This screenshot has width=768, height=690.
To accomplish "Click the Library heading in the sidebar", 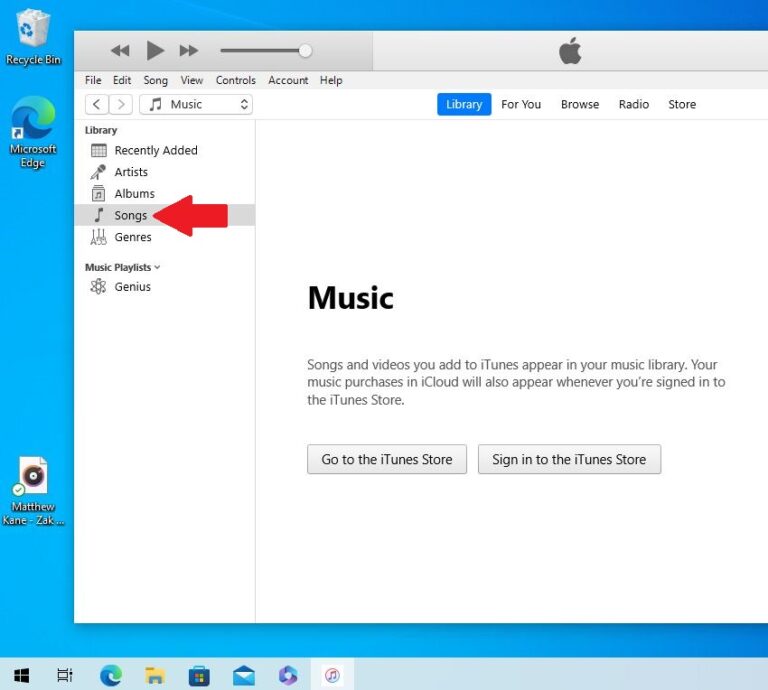I will click(101, 130).
